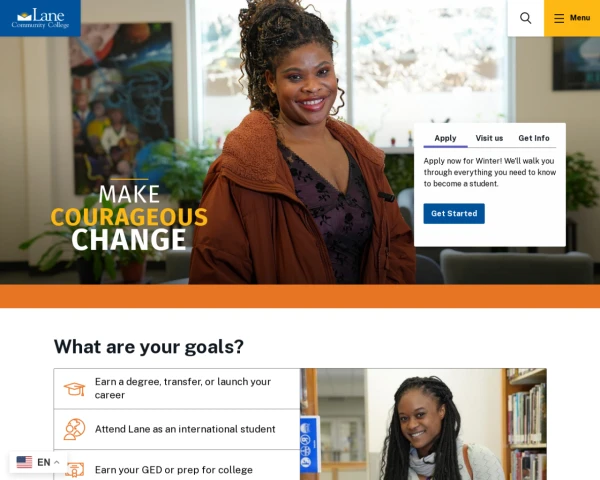Select Earn a degree, transfer, or launch career
This screenshot has height=480, width=600.
click(177, 389)
